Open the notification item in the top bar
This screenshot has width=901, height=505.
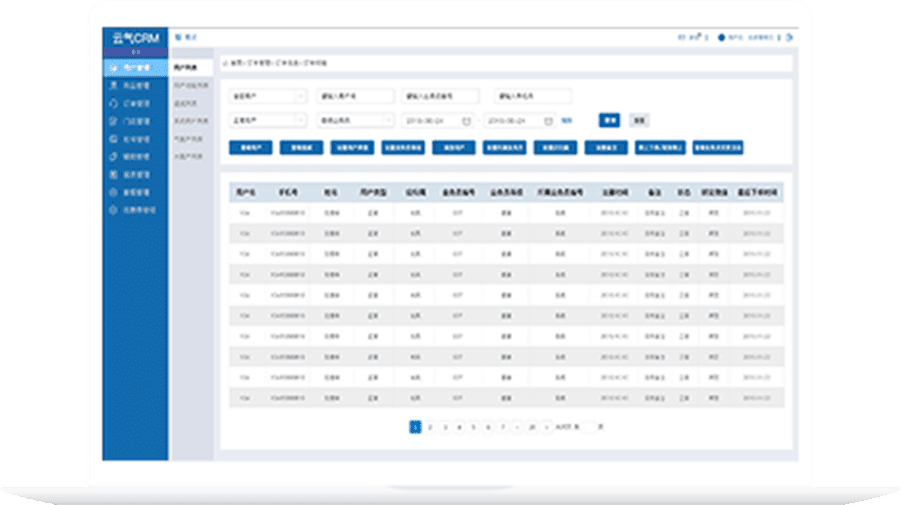(690, 37)
